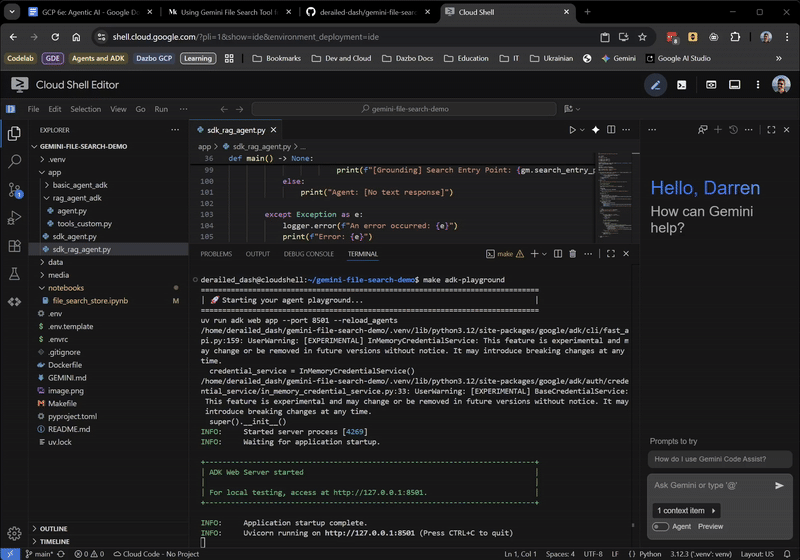The height and width of the screenshot is (560, 800).
Task: Split the editor with the split icon
Action: [611, 130]
